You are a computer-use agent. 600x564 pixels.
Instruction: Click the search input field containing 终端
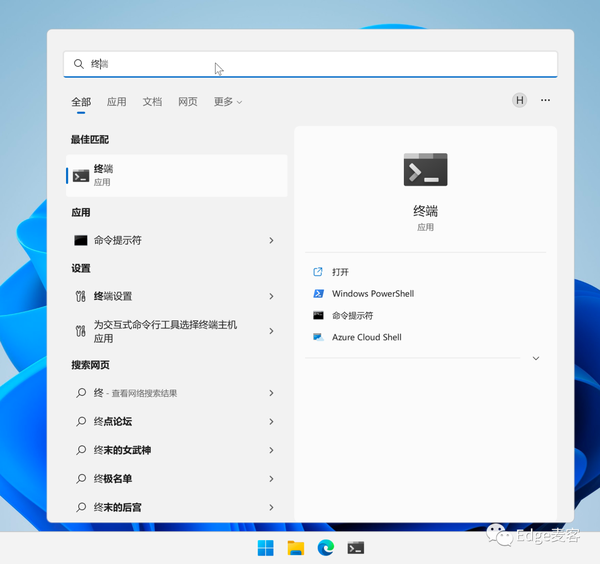point(310,64)
